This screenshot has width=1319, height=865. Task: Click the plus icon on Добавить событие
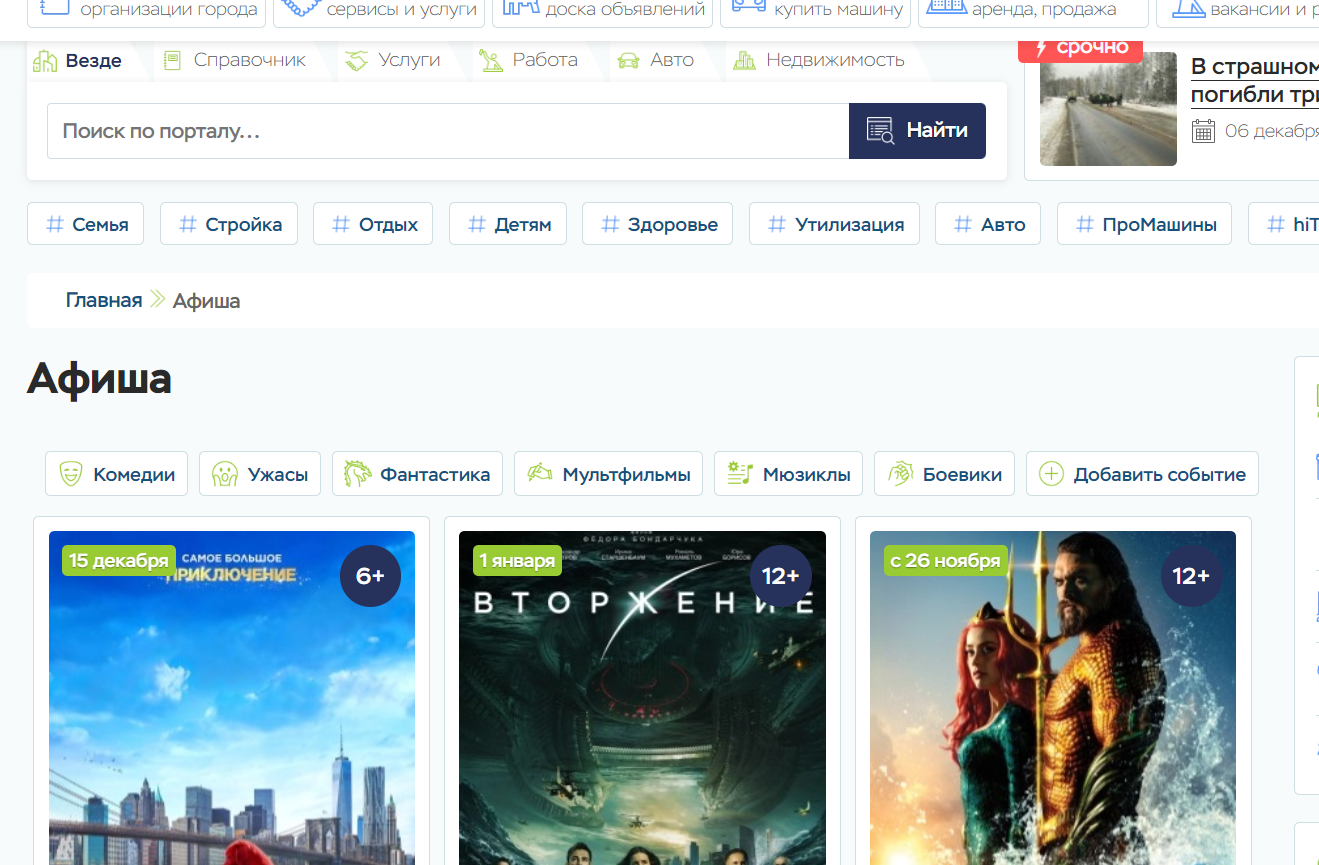click(x=1051, y=474)
